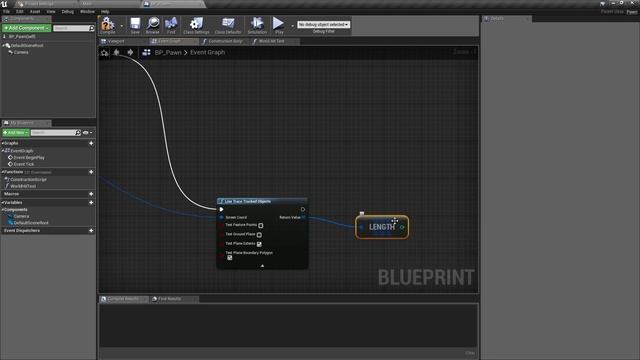Save the blueprint asset
Image resolution: width=640 pixels, height=360 pixels.
click(x=135, y=25)
